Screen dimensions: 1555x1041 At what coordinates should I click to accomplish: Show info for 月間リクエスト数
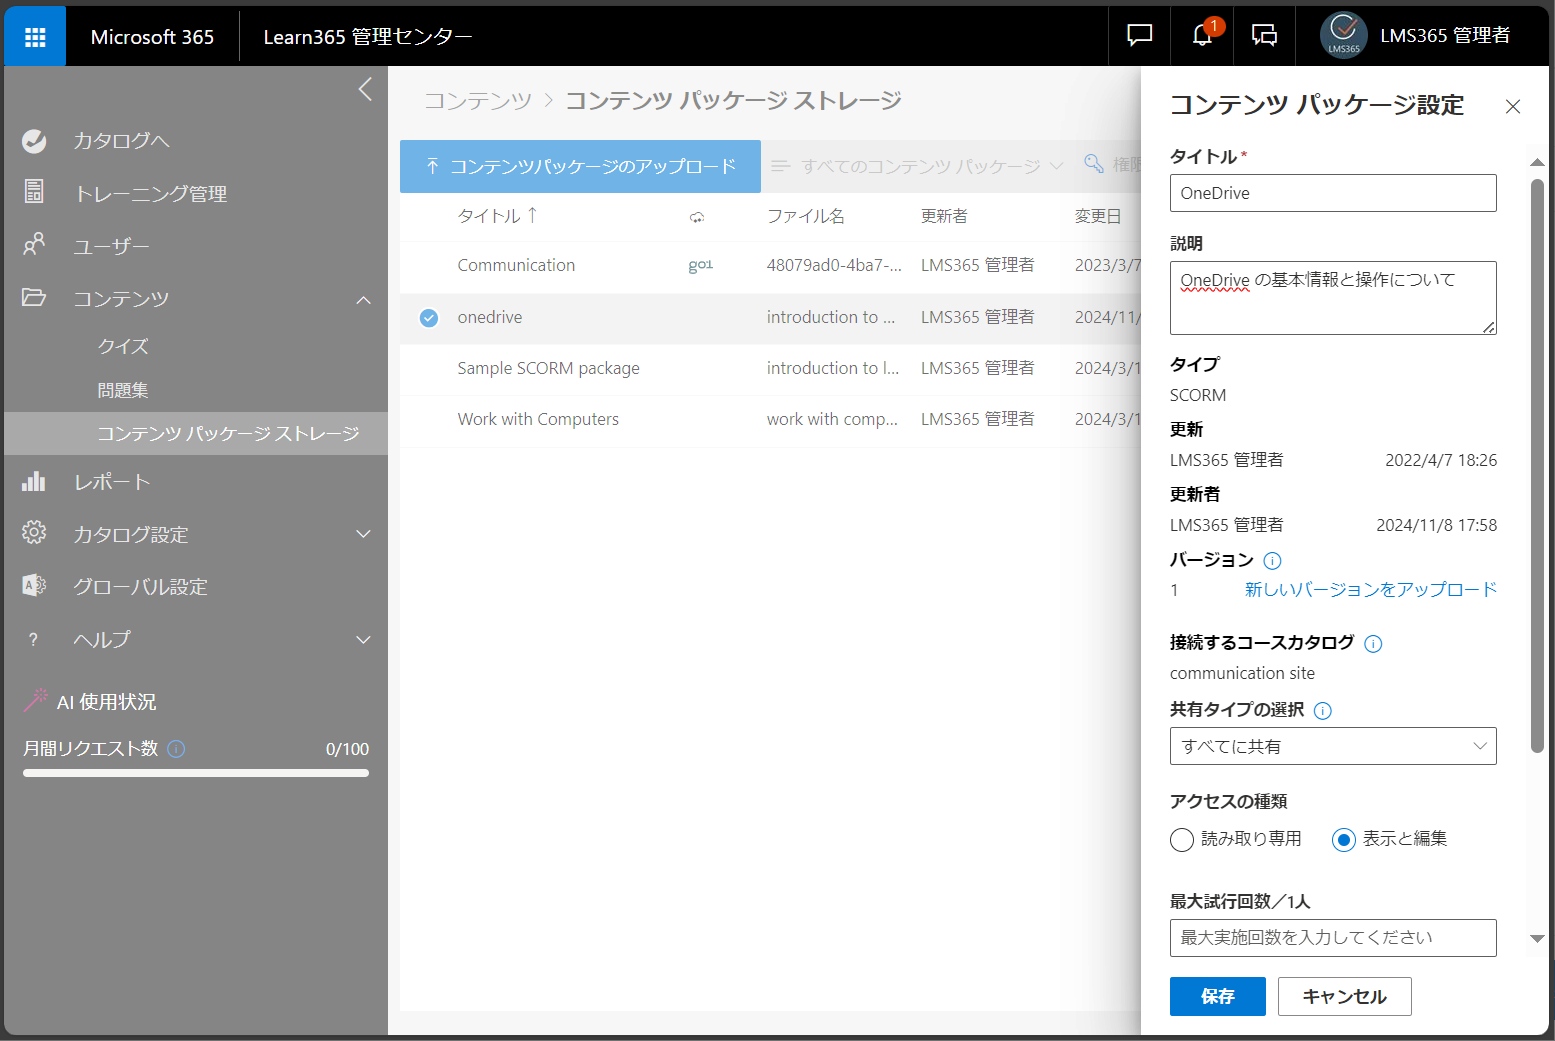click(176, 749)
